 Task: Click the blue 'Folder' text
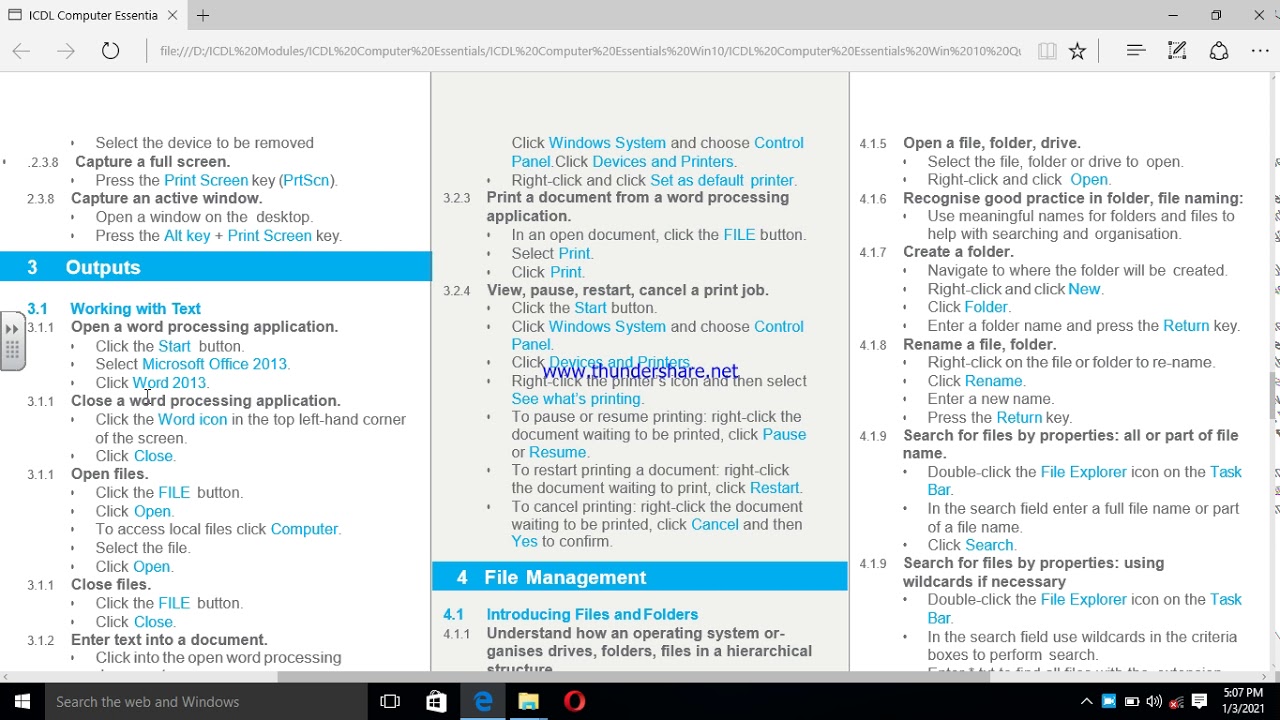pos(986,307)
